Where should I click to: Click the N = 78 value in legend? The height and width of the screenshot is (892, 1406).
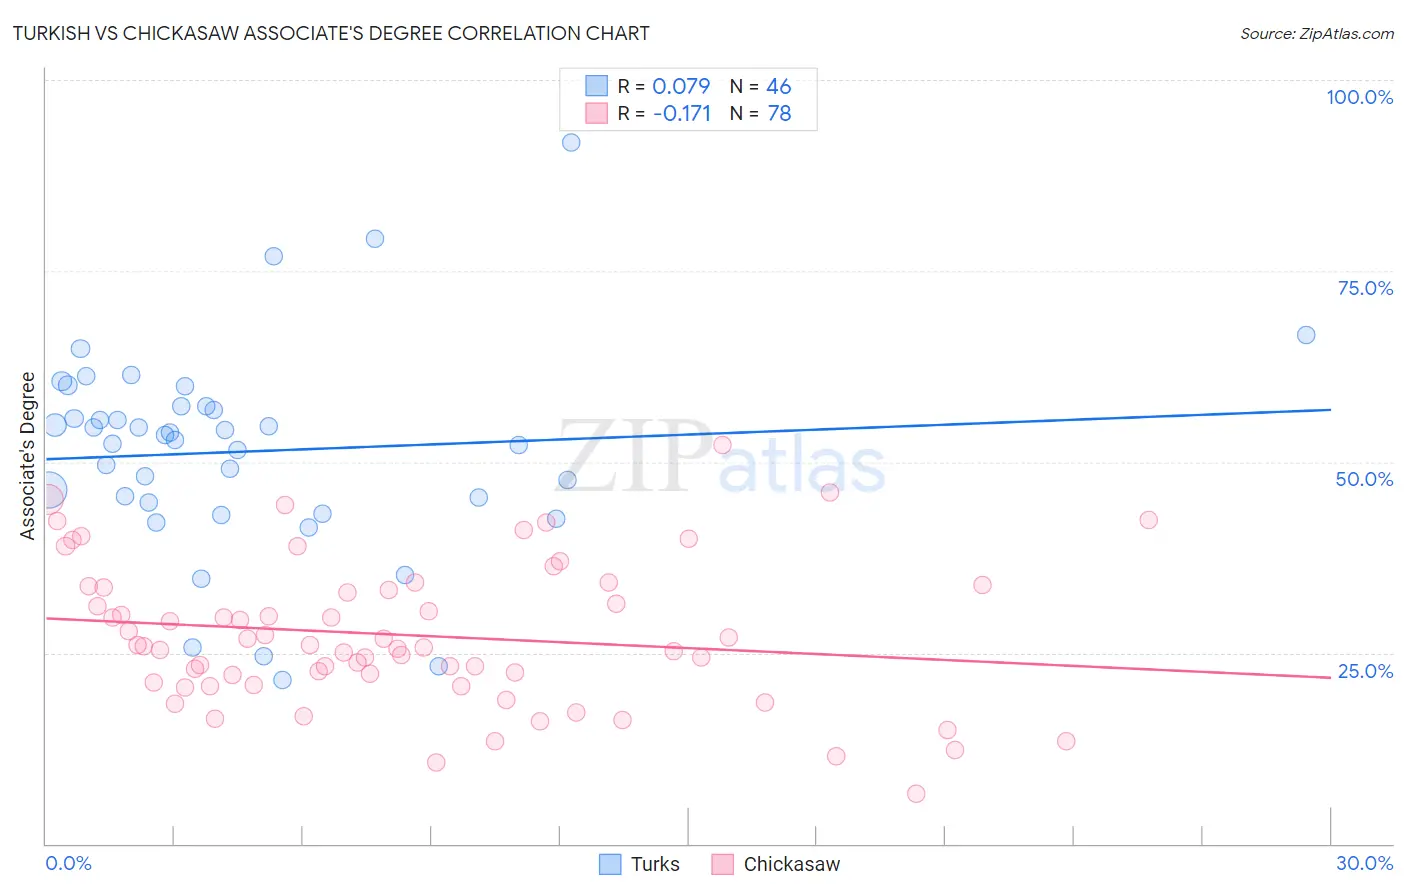[x=761, y=113]
